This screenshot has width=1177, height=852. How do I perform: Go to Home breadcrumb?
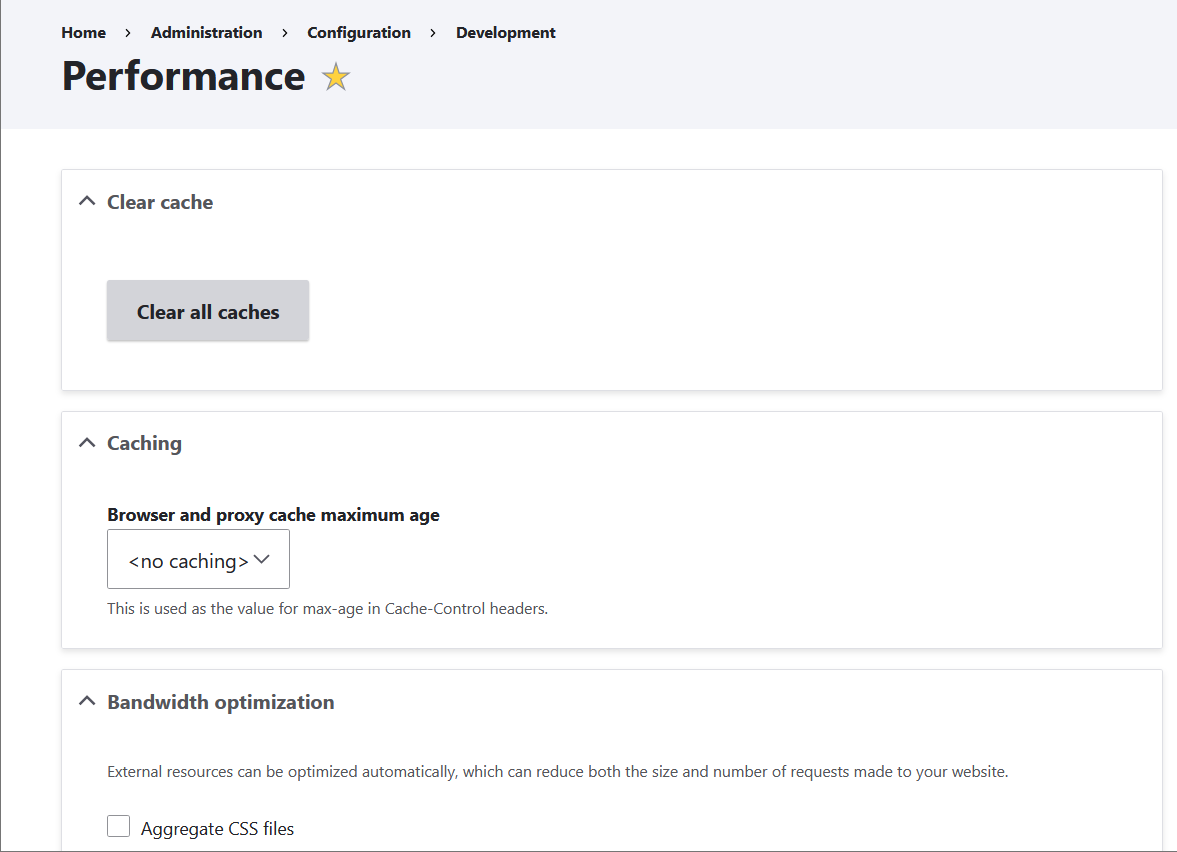pyautogui.click(x=83, y=33)
